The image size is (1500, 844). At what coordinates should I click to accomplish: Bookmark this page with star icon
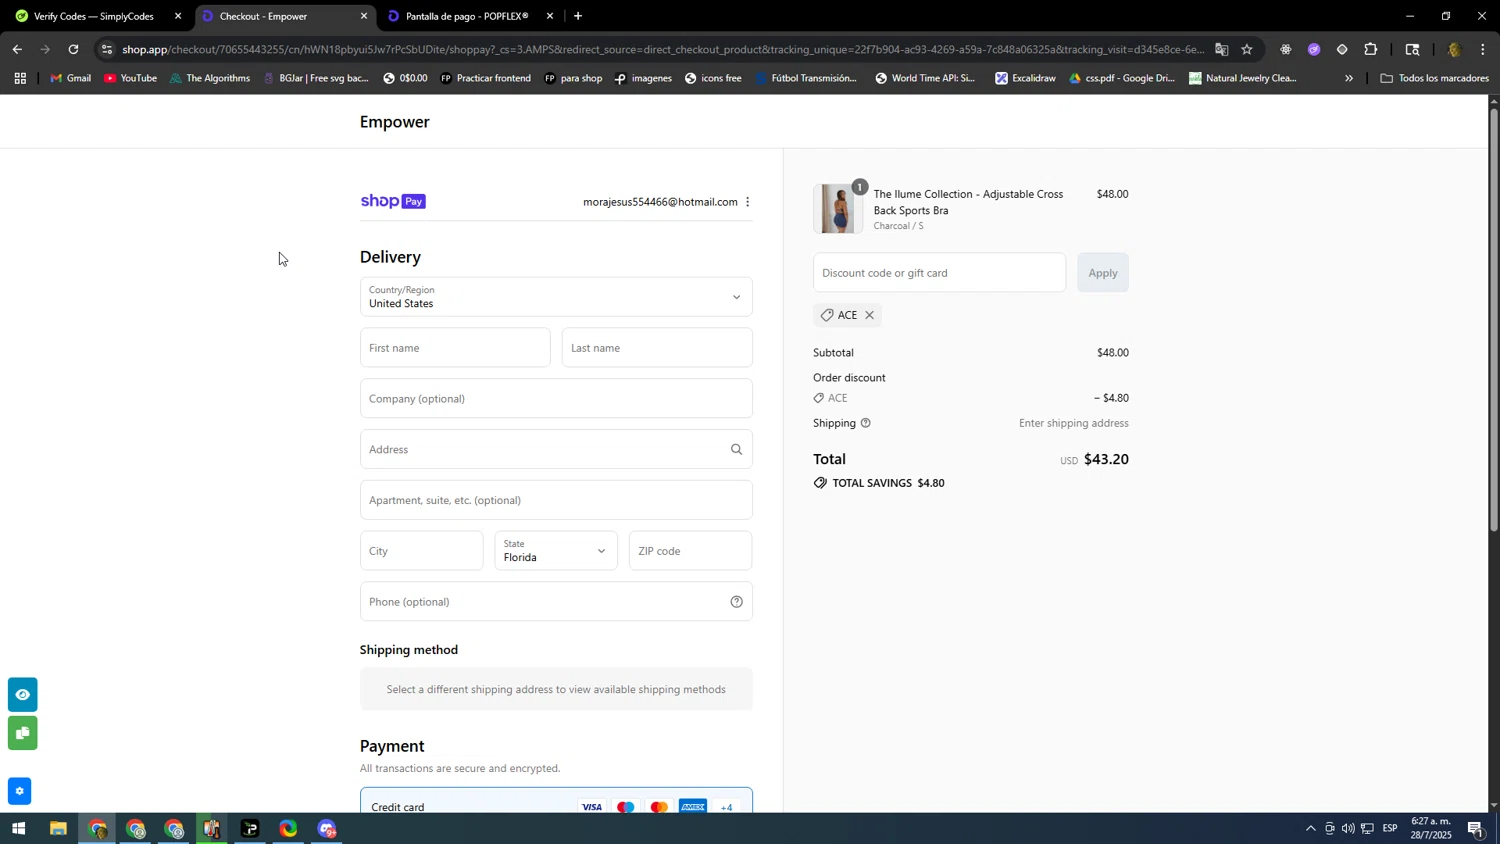point(1246,49)
